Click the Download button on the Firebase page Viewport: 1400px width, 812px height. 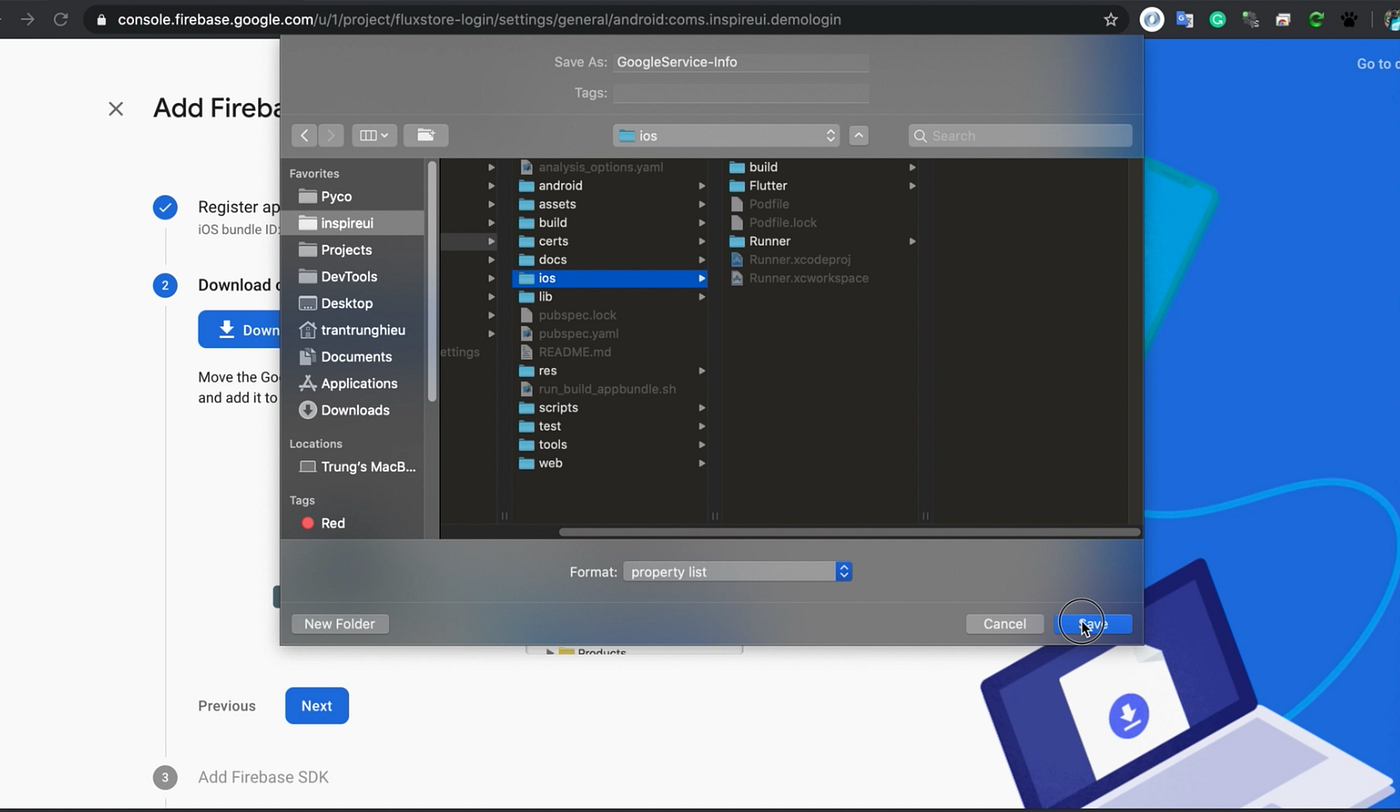click(x=240, y=330)
